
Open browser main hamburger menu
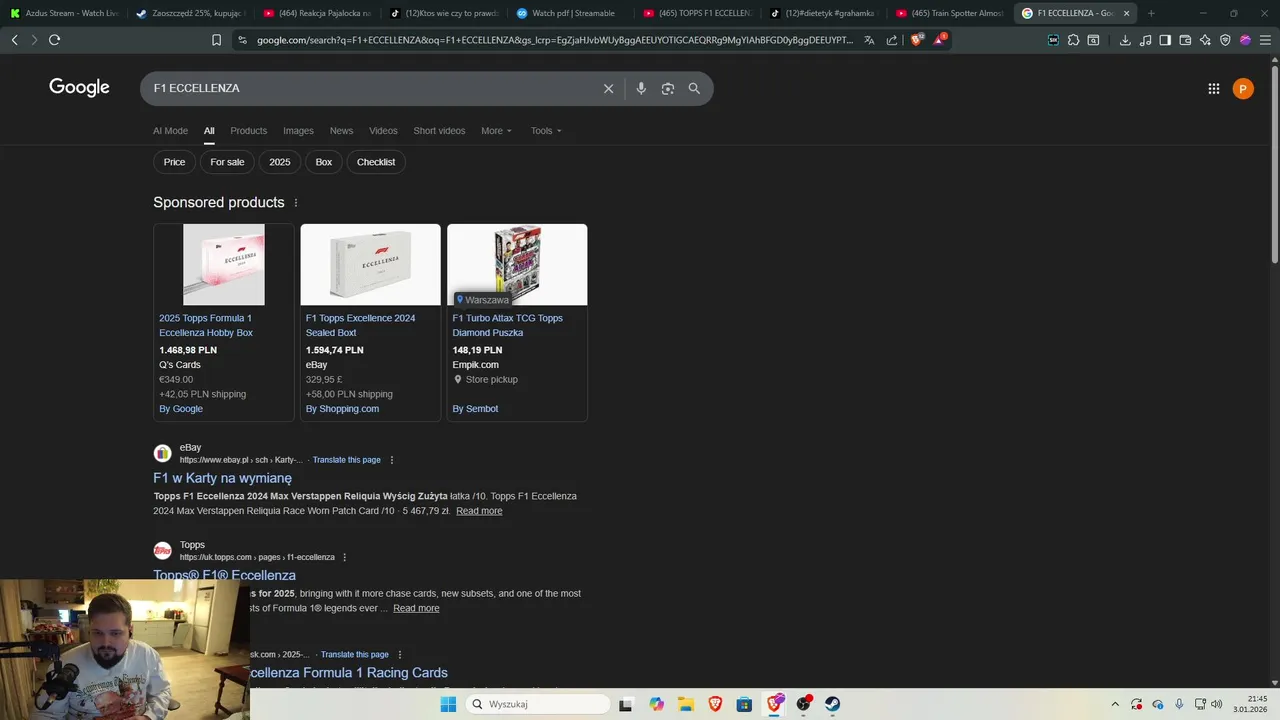coord(1265,40)
